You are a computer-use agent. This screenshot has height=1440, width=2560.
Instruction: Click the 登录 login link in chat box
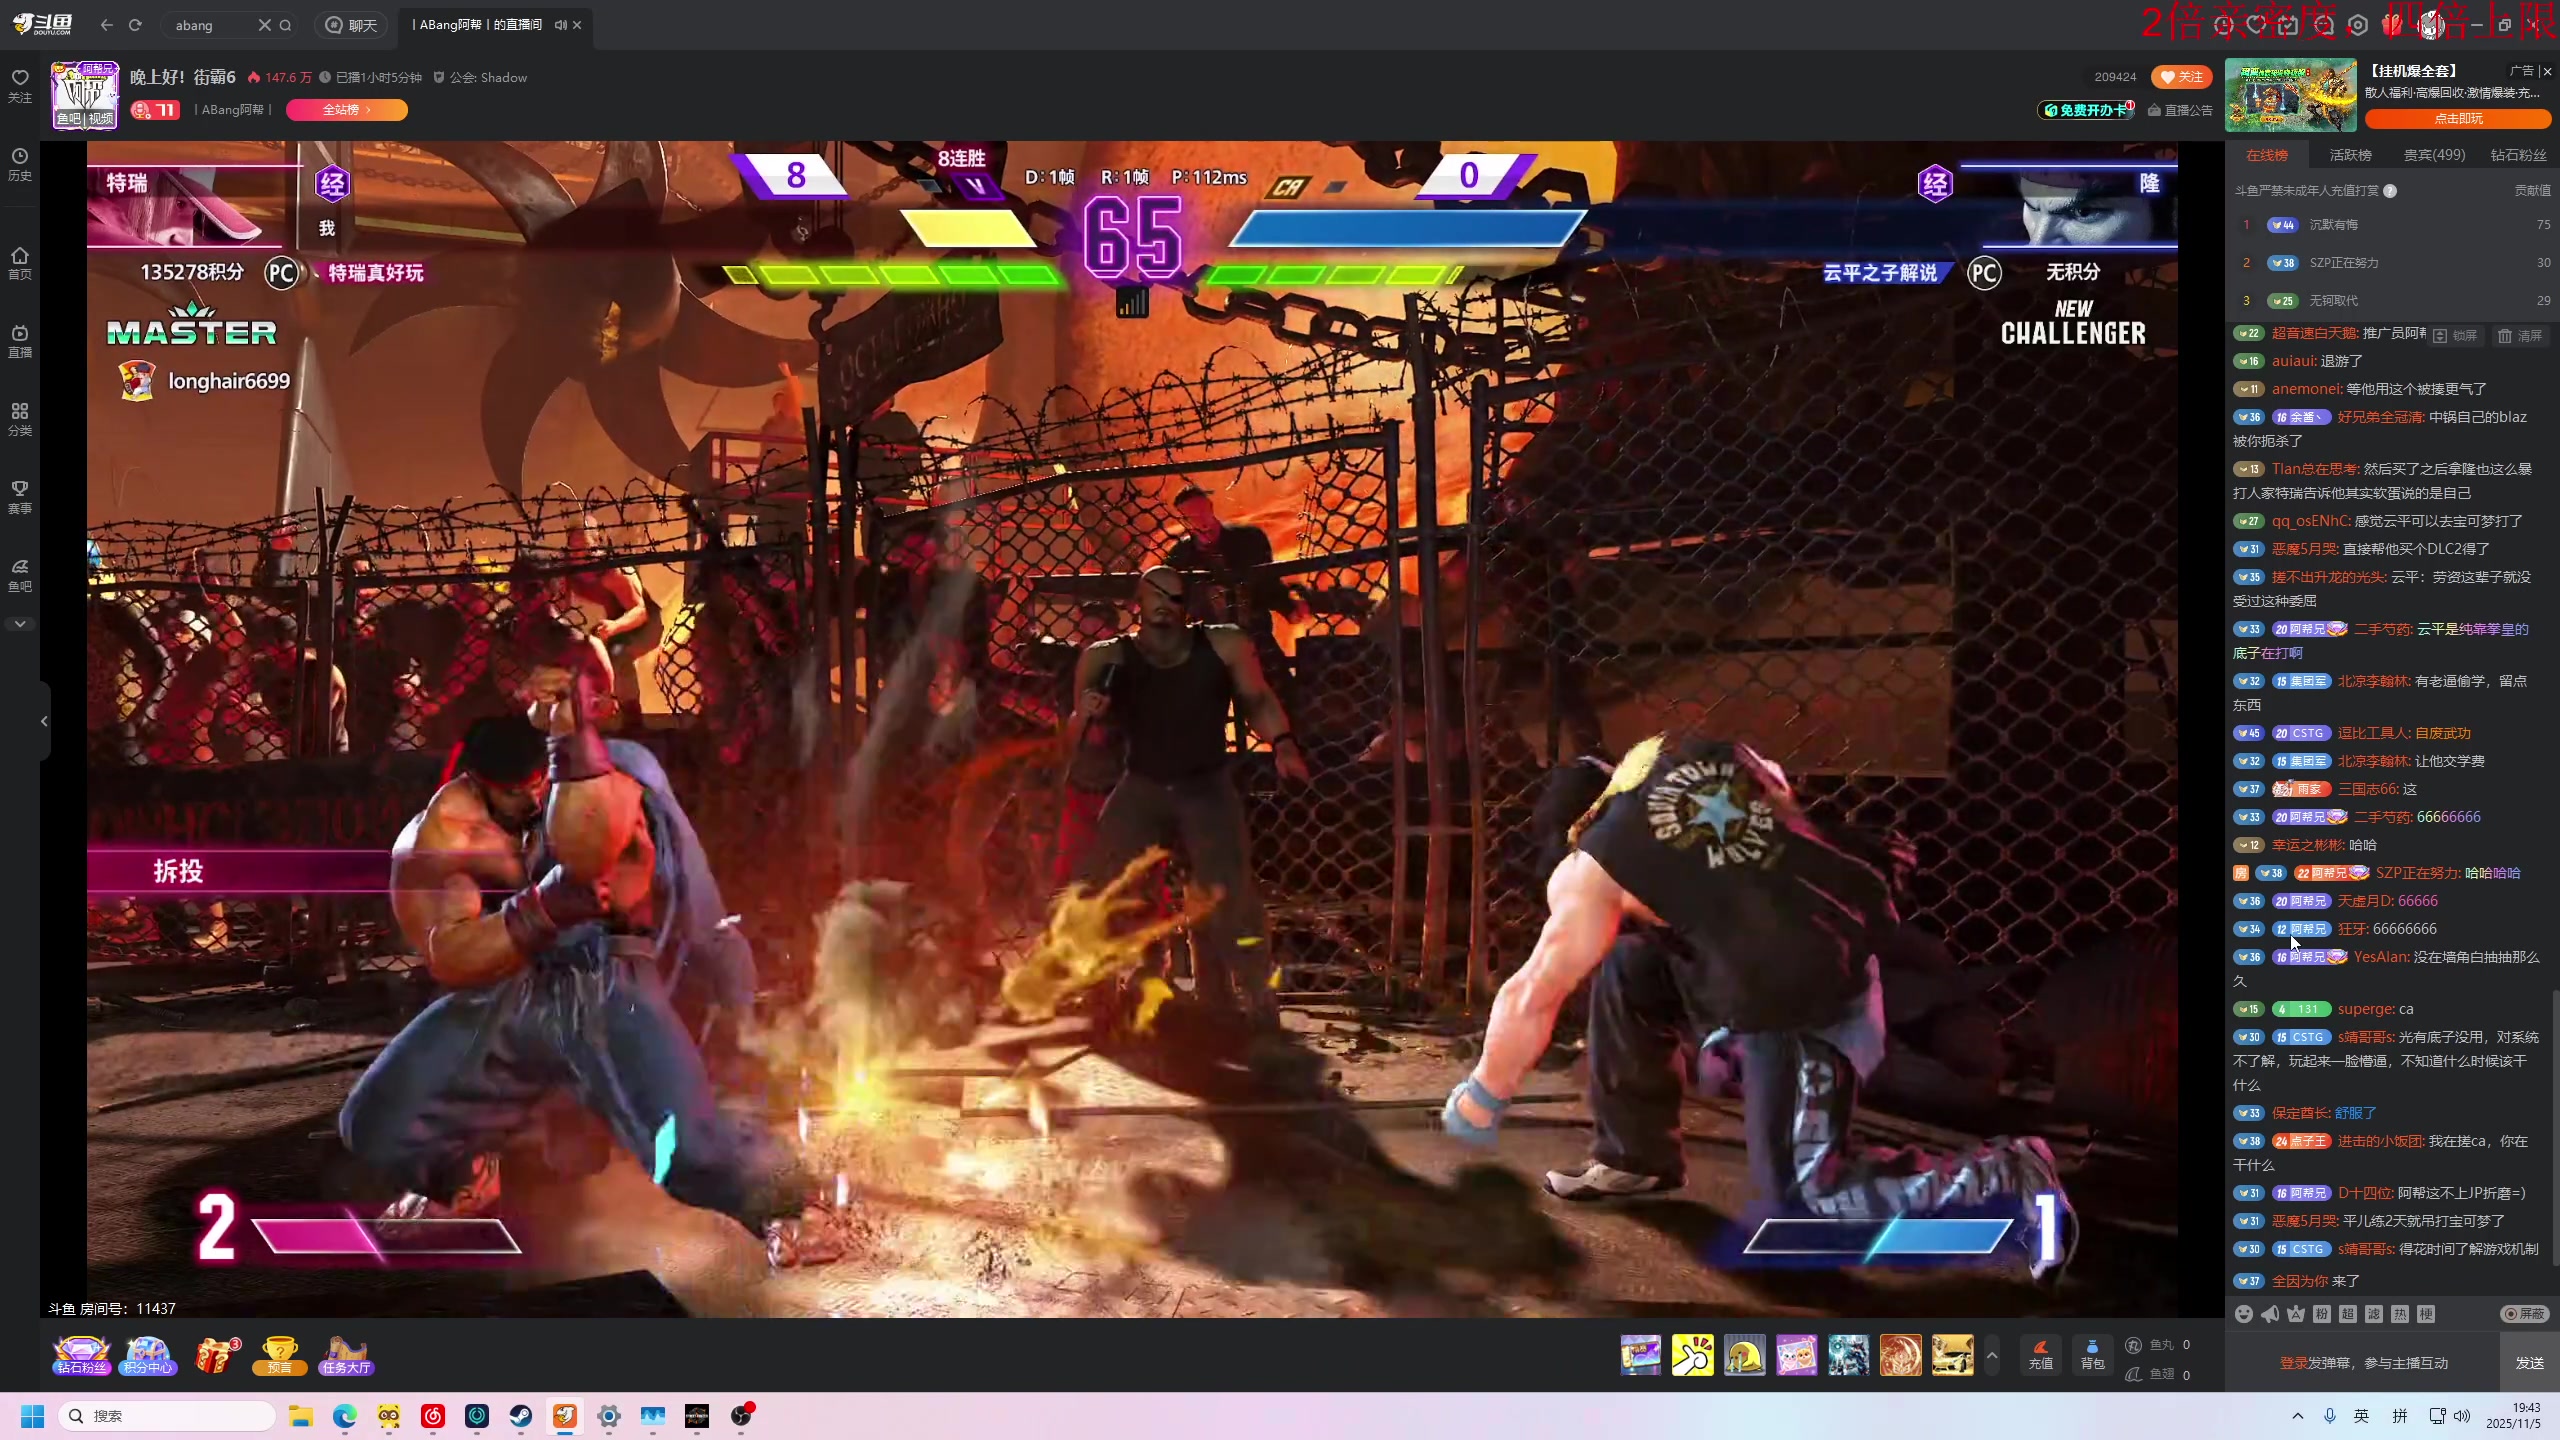2292,1363
